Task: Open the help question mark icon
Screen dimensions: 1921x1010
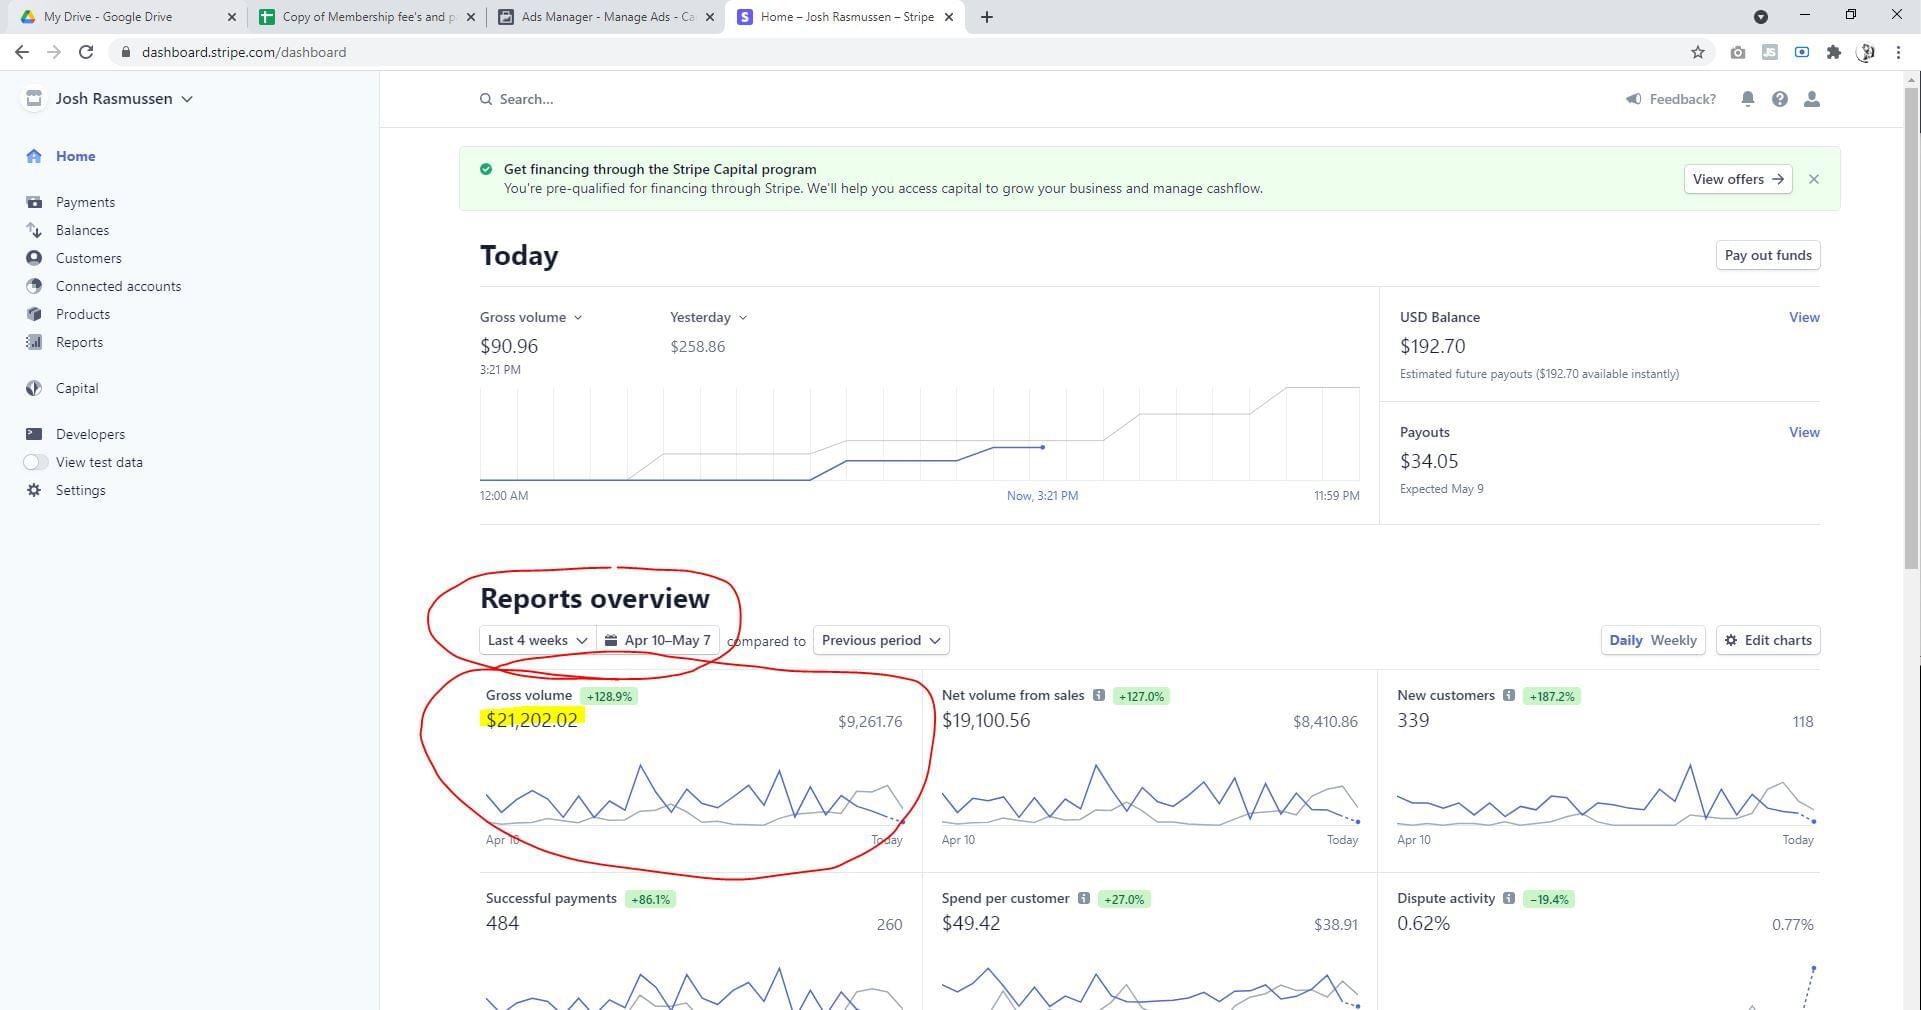Action: pos(1779,99)
